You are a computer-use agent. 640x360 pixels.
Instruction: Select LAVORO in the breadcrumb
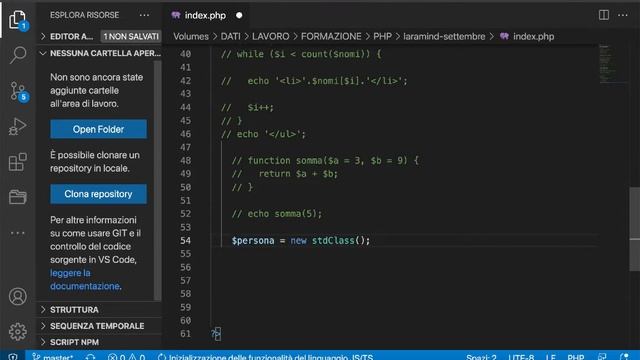[270, 36]
